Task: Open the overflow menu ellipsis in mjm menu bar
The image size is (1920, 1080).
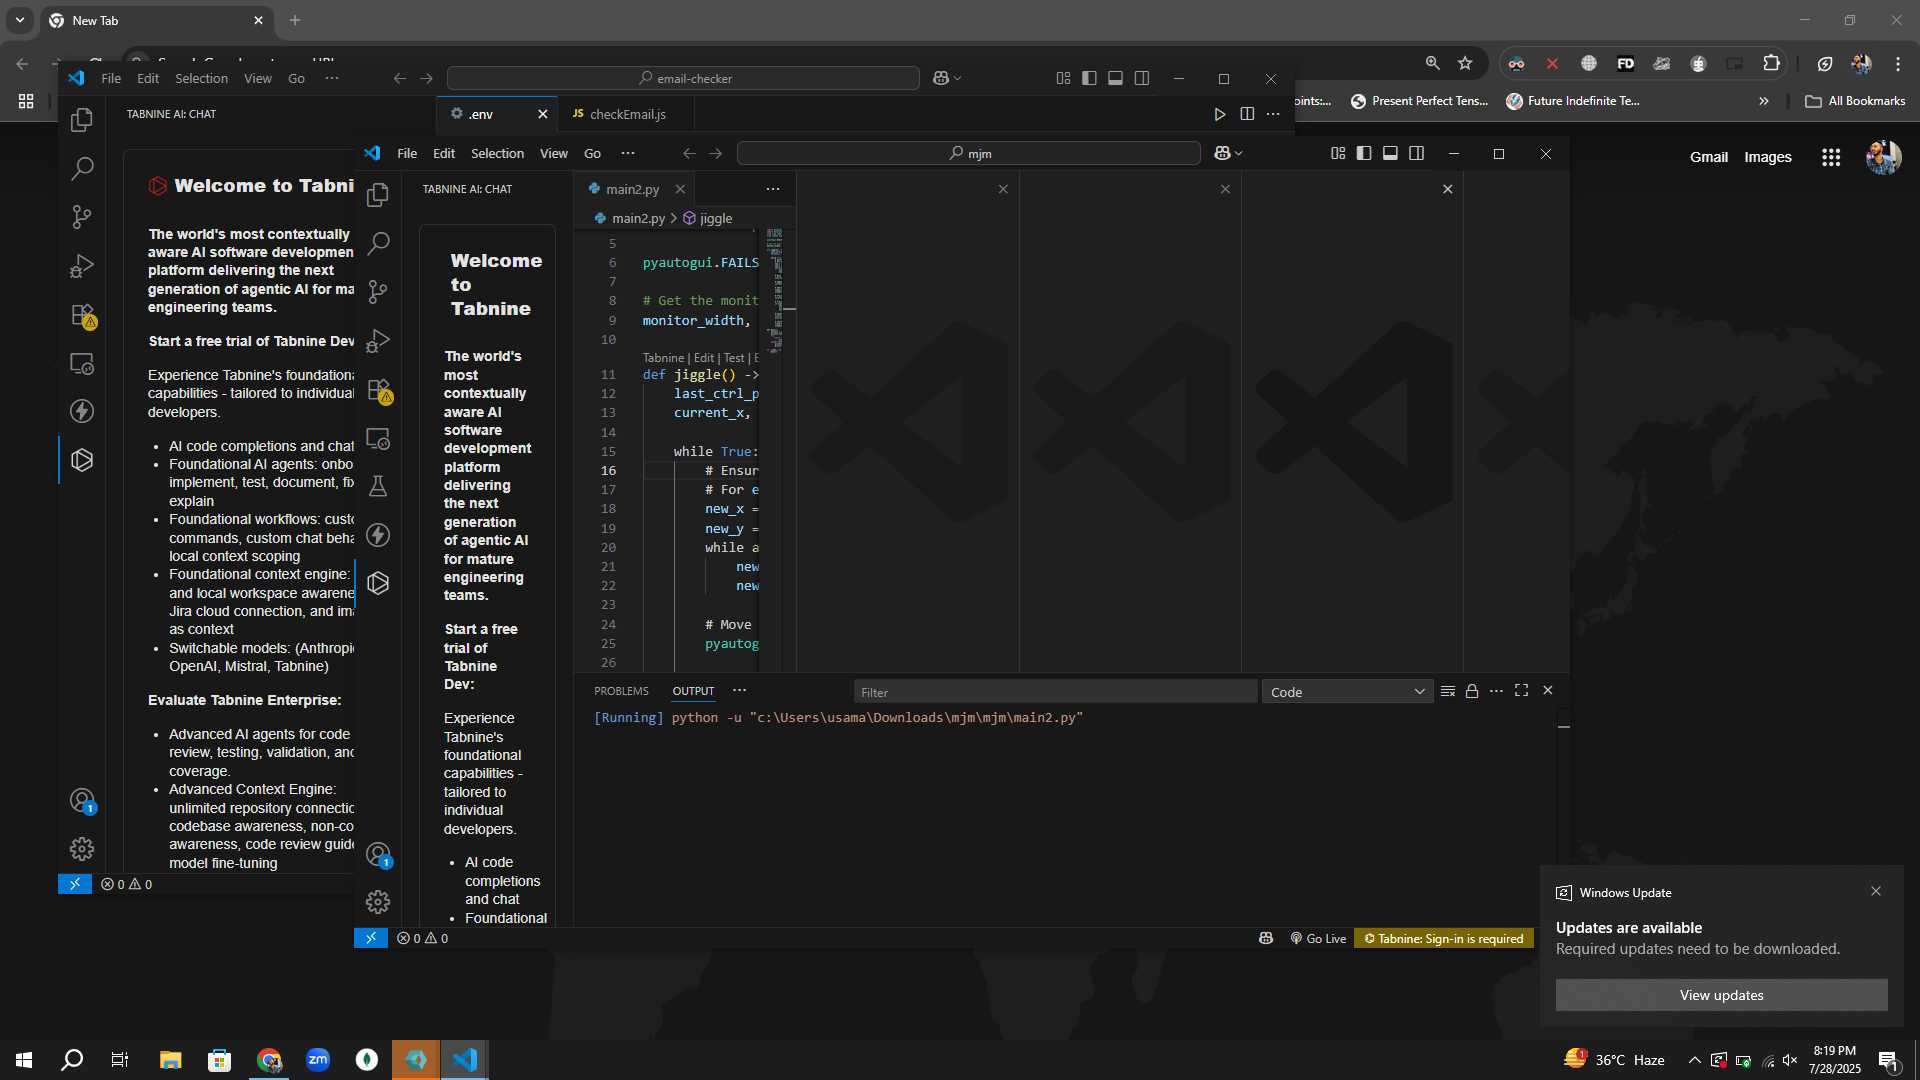Action: [628, 153]
